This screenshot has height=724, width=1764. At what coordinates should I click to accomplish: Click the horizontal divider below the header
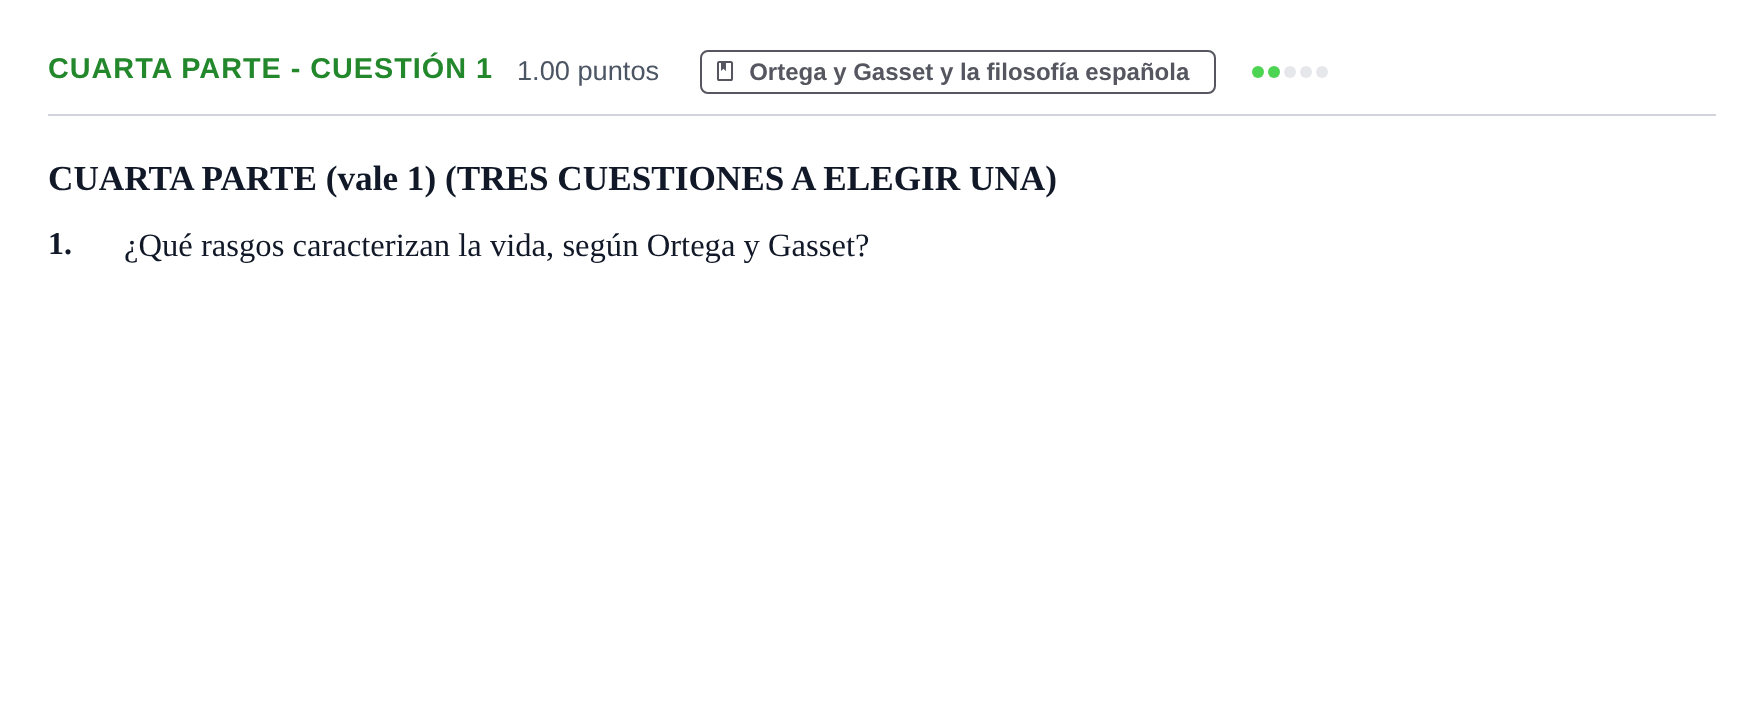point(882,115)
